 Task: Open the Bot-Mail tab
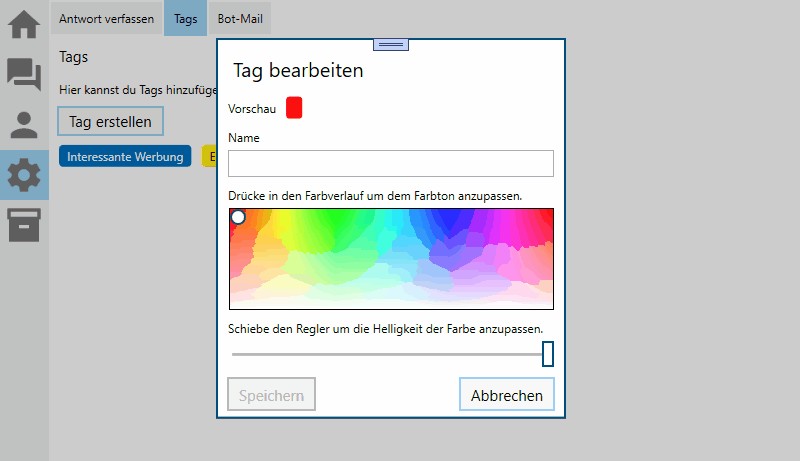[240, 19]
